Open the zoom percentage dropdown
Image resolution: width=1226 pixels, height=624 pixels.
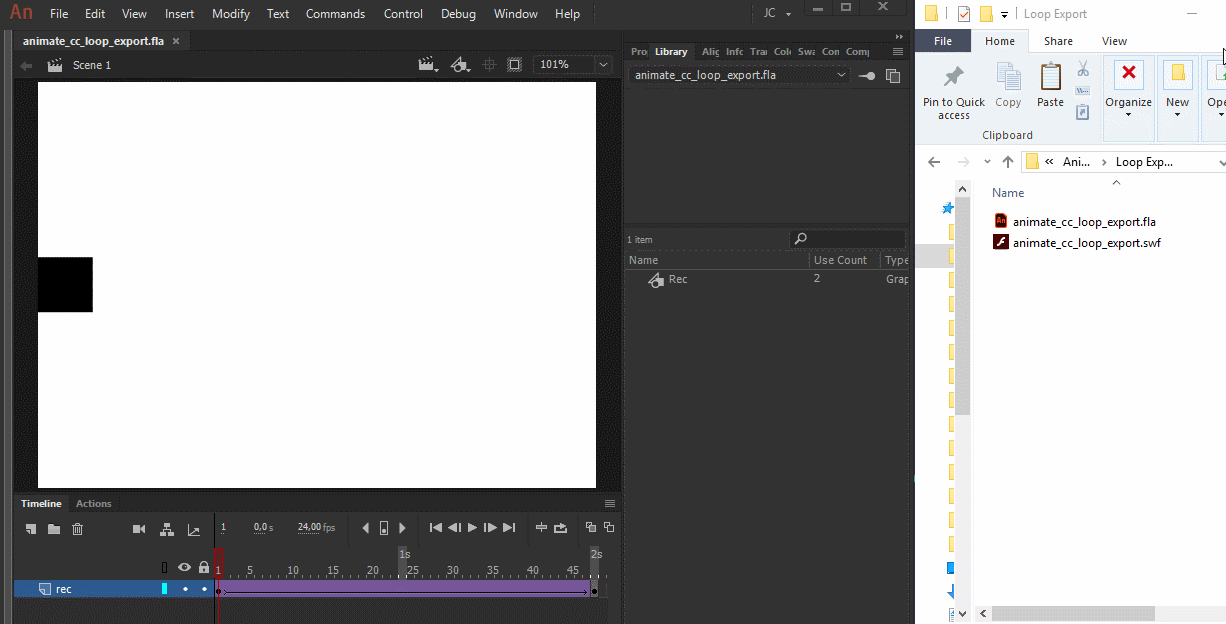[x=601, y=63]
